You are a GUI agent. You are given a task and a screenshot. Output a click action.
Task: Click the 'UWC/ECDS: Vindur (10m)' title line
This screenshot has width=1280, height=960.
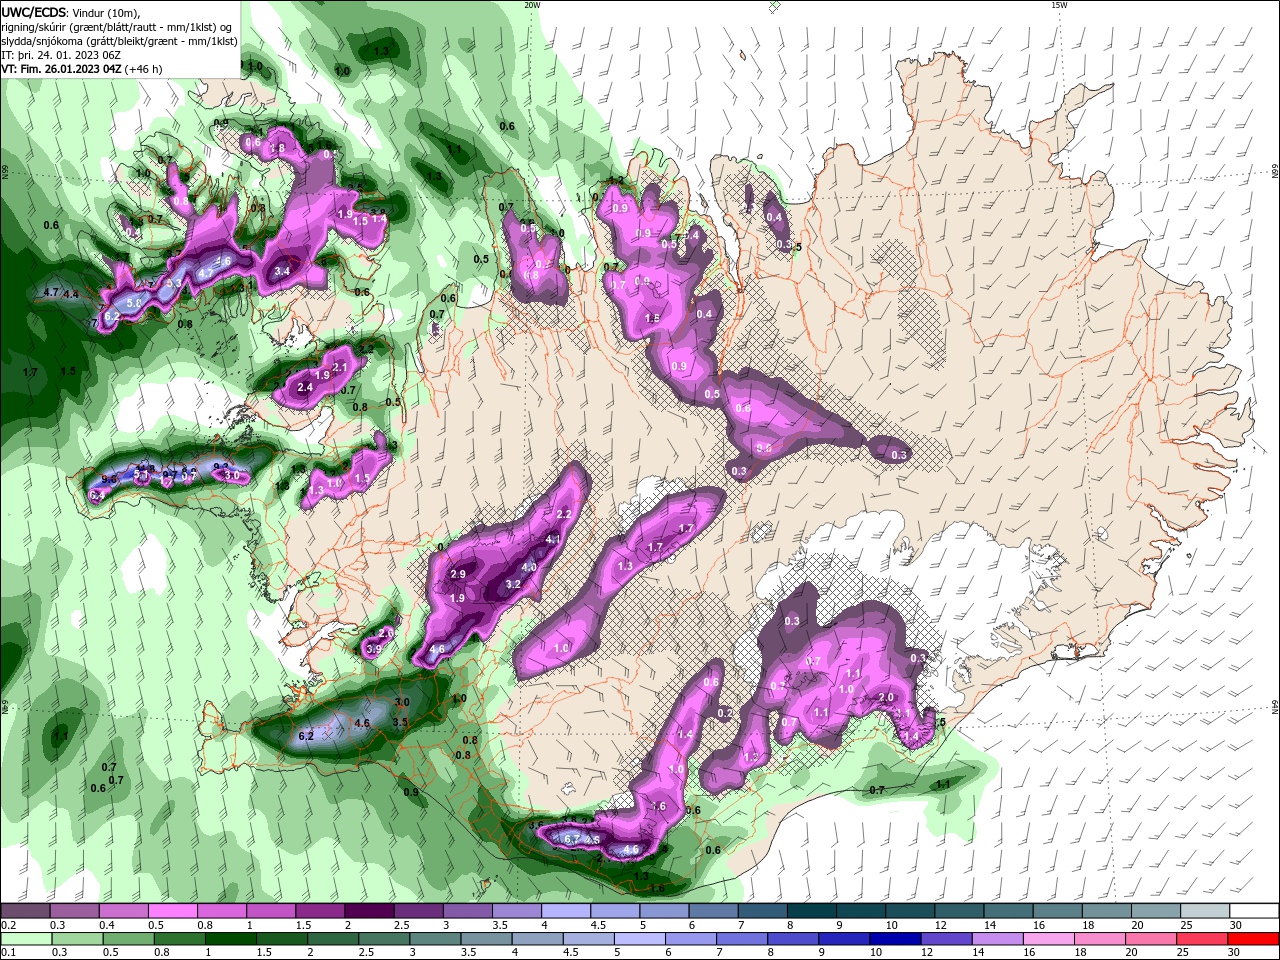tap(70, 12)
